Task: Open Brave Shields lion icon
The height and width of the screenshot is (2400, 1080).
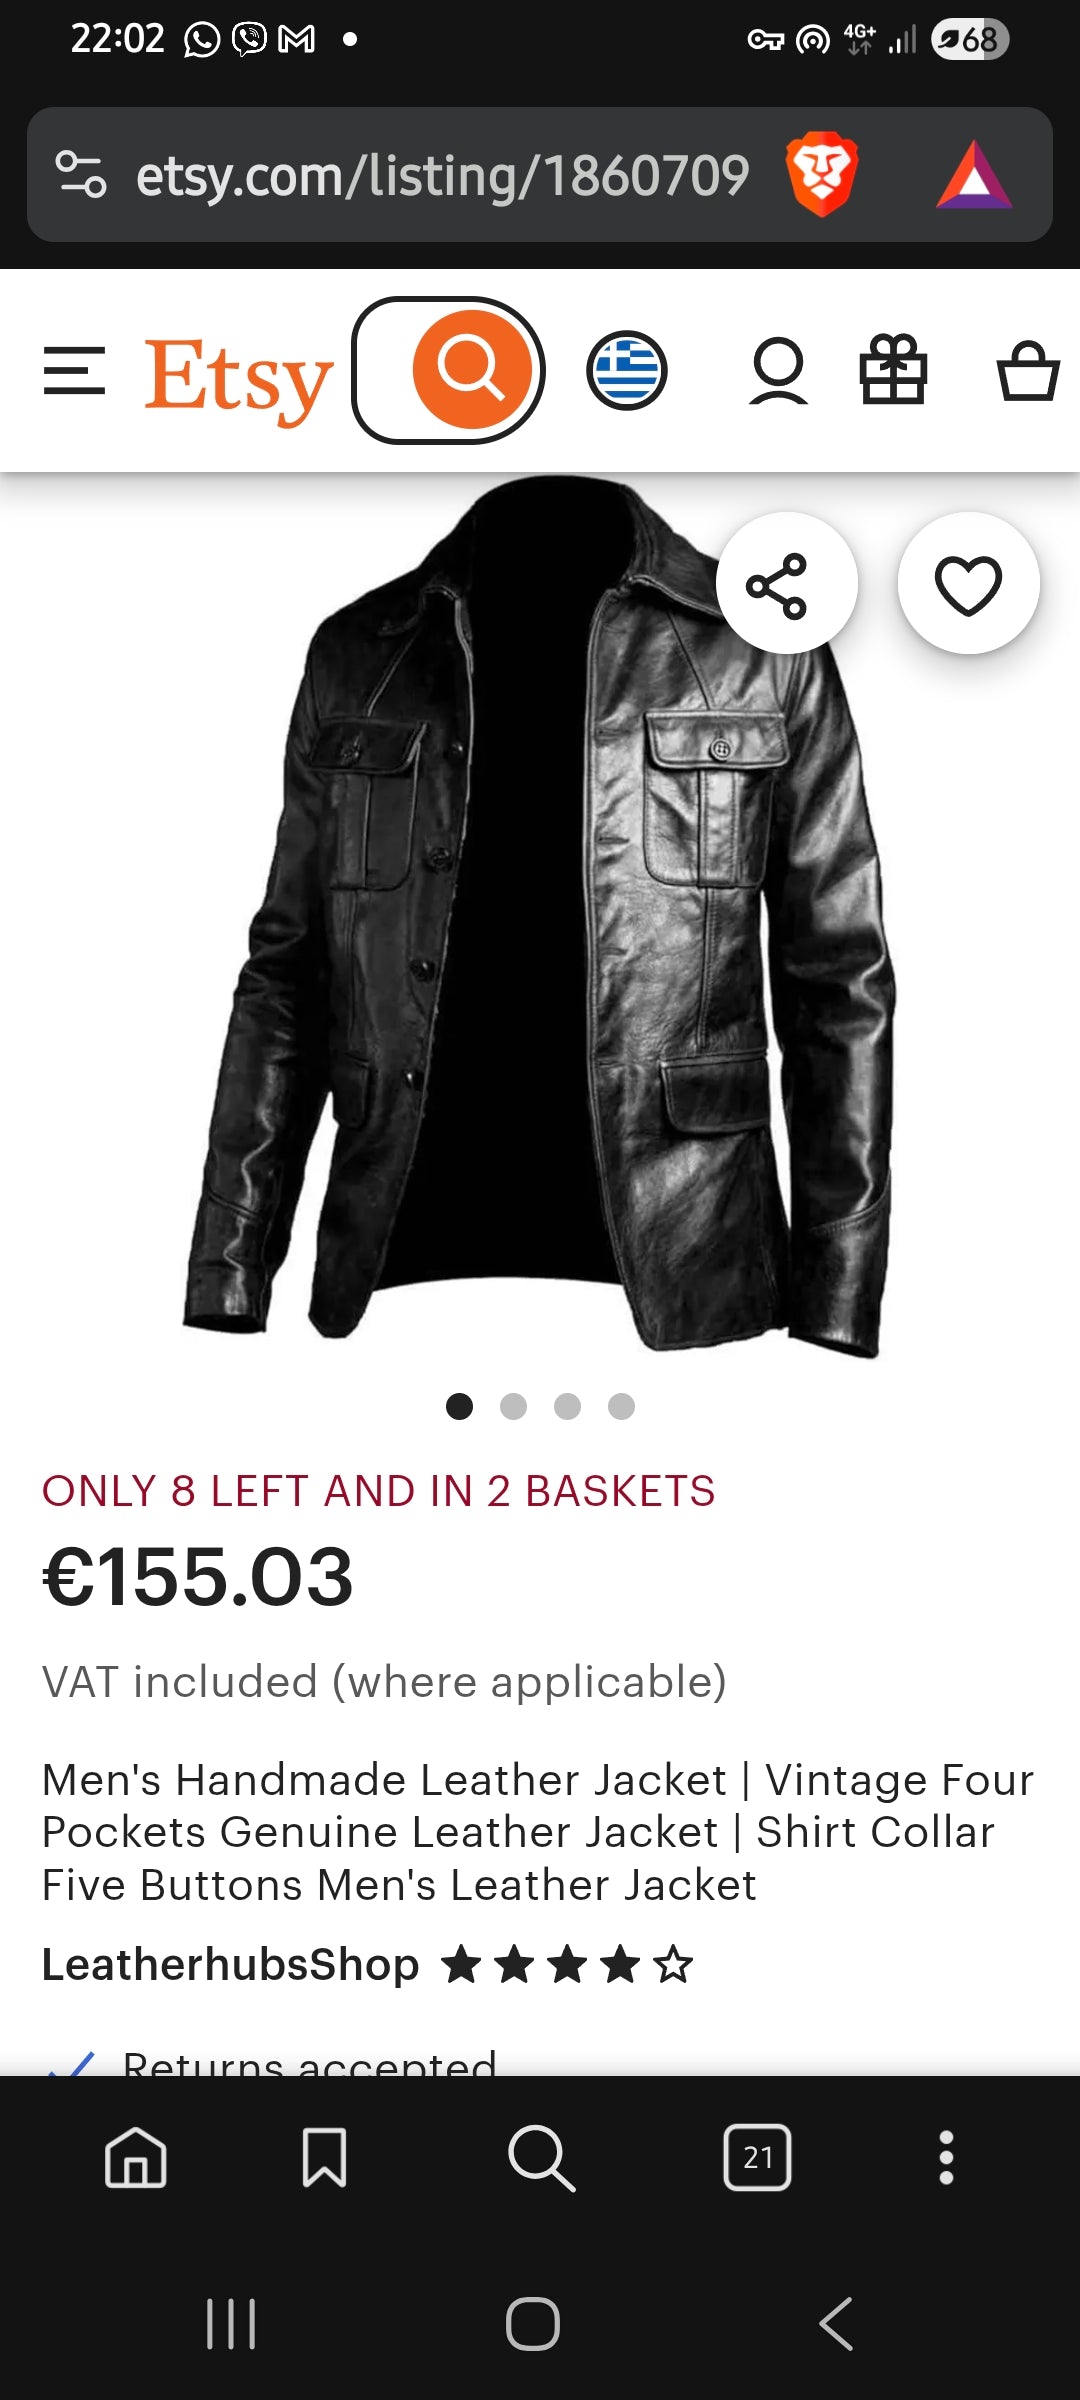Action: (x=821, y=174)
